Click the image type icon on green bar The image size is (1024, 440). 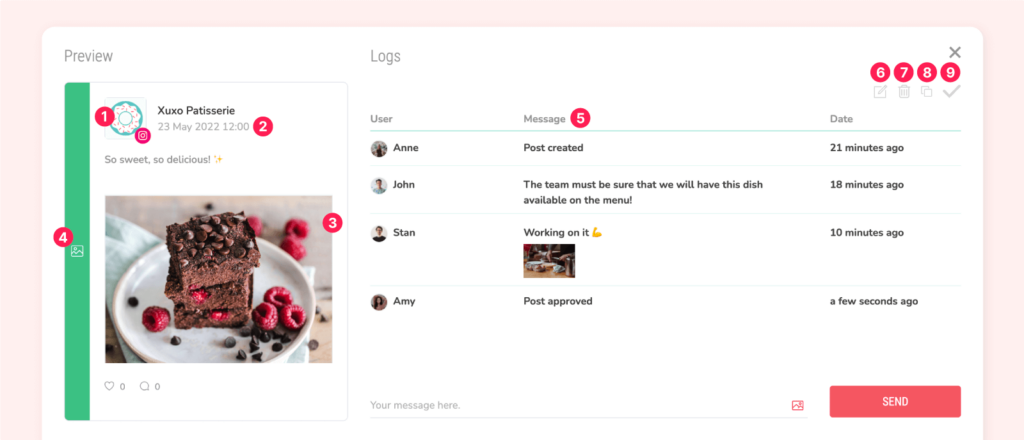77,251
